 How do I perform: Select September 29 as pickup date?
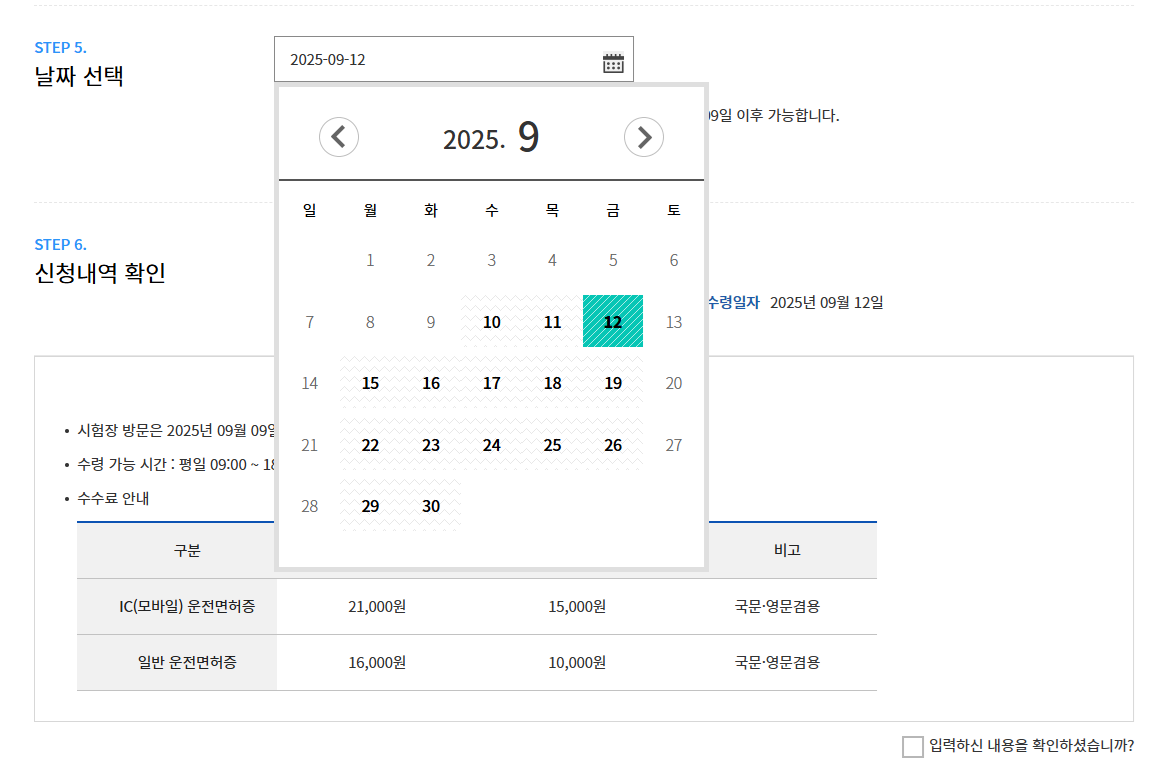click(370, 506)
